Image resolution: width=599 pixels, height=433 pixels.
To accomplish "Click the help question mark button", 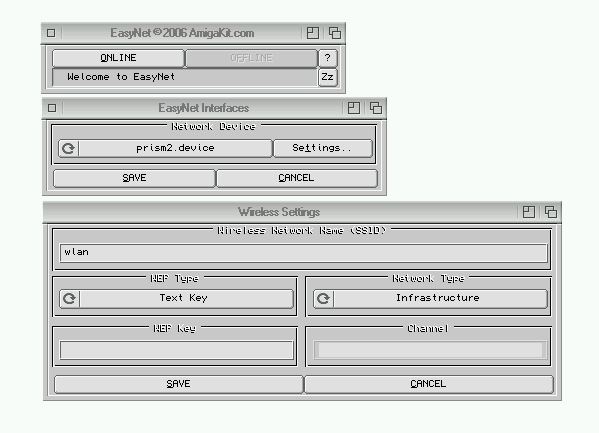I will [x=327, y=58].
